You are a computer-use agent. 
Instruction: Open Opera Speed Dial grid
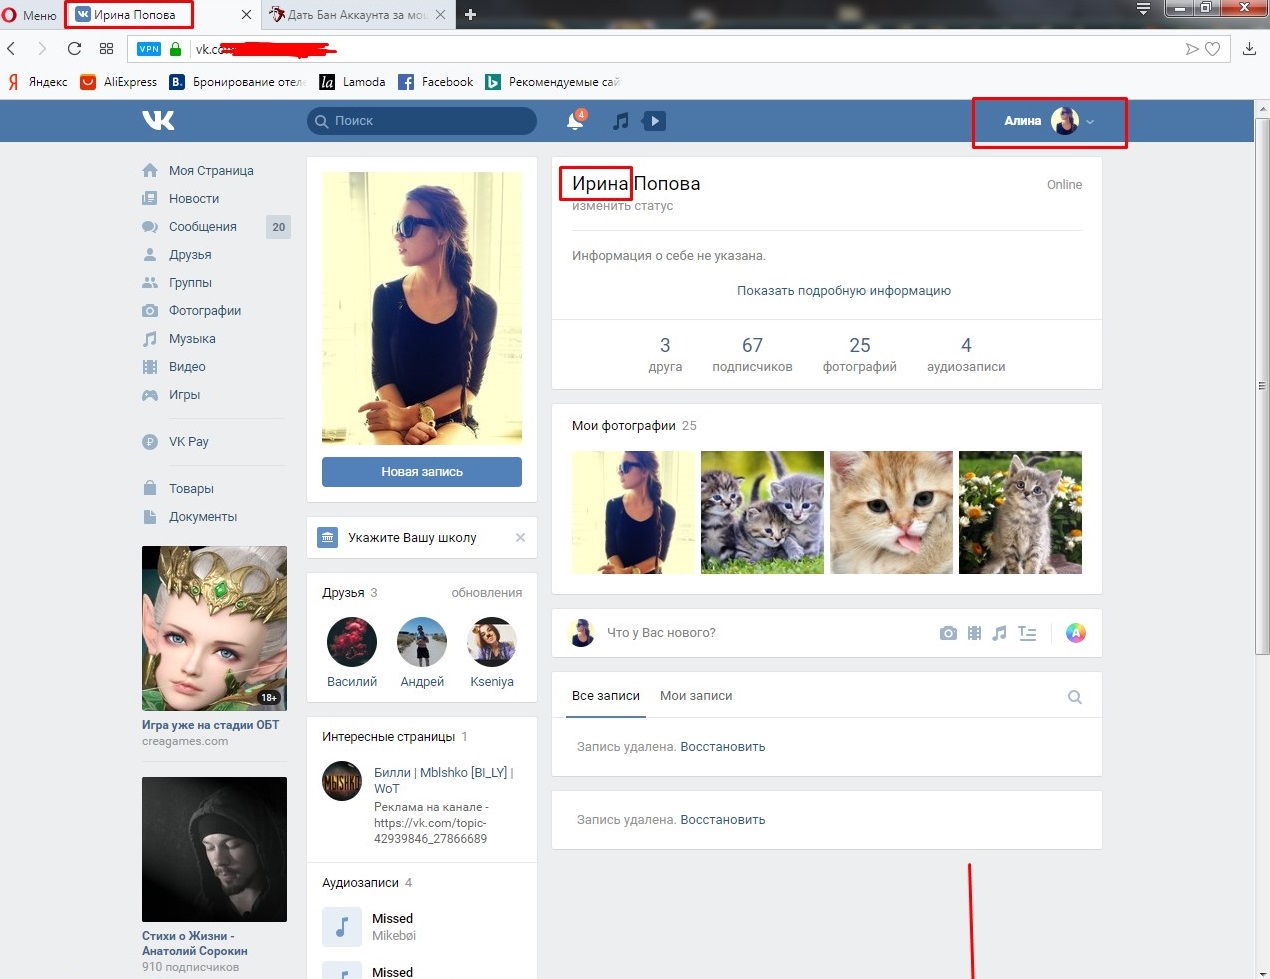[x=107, y=48]
